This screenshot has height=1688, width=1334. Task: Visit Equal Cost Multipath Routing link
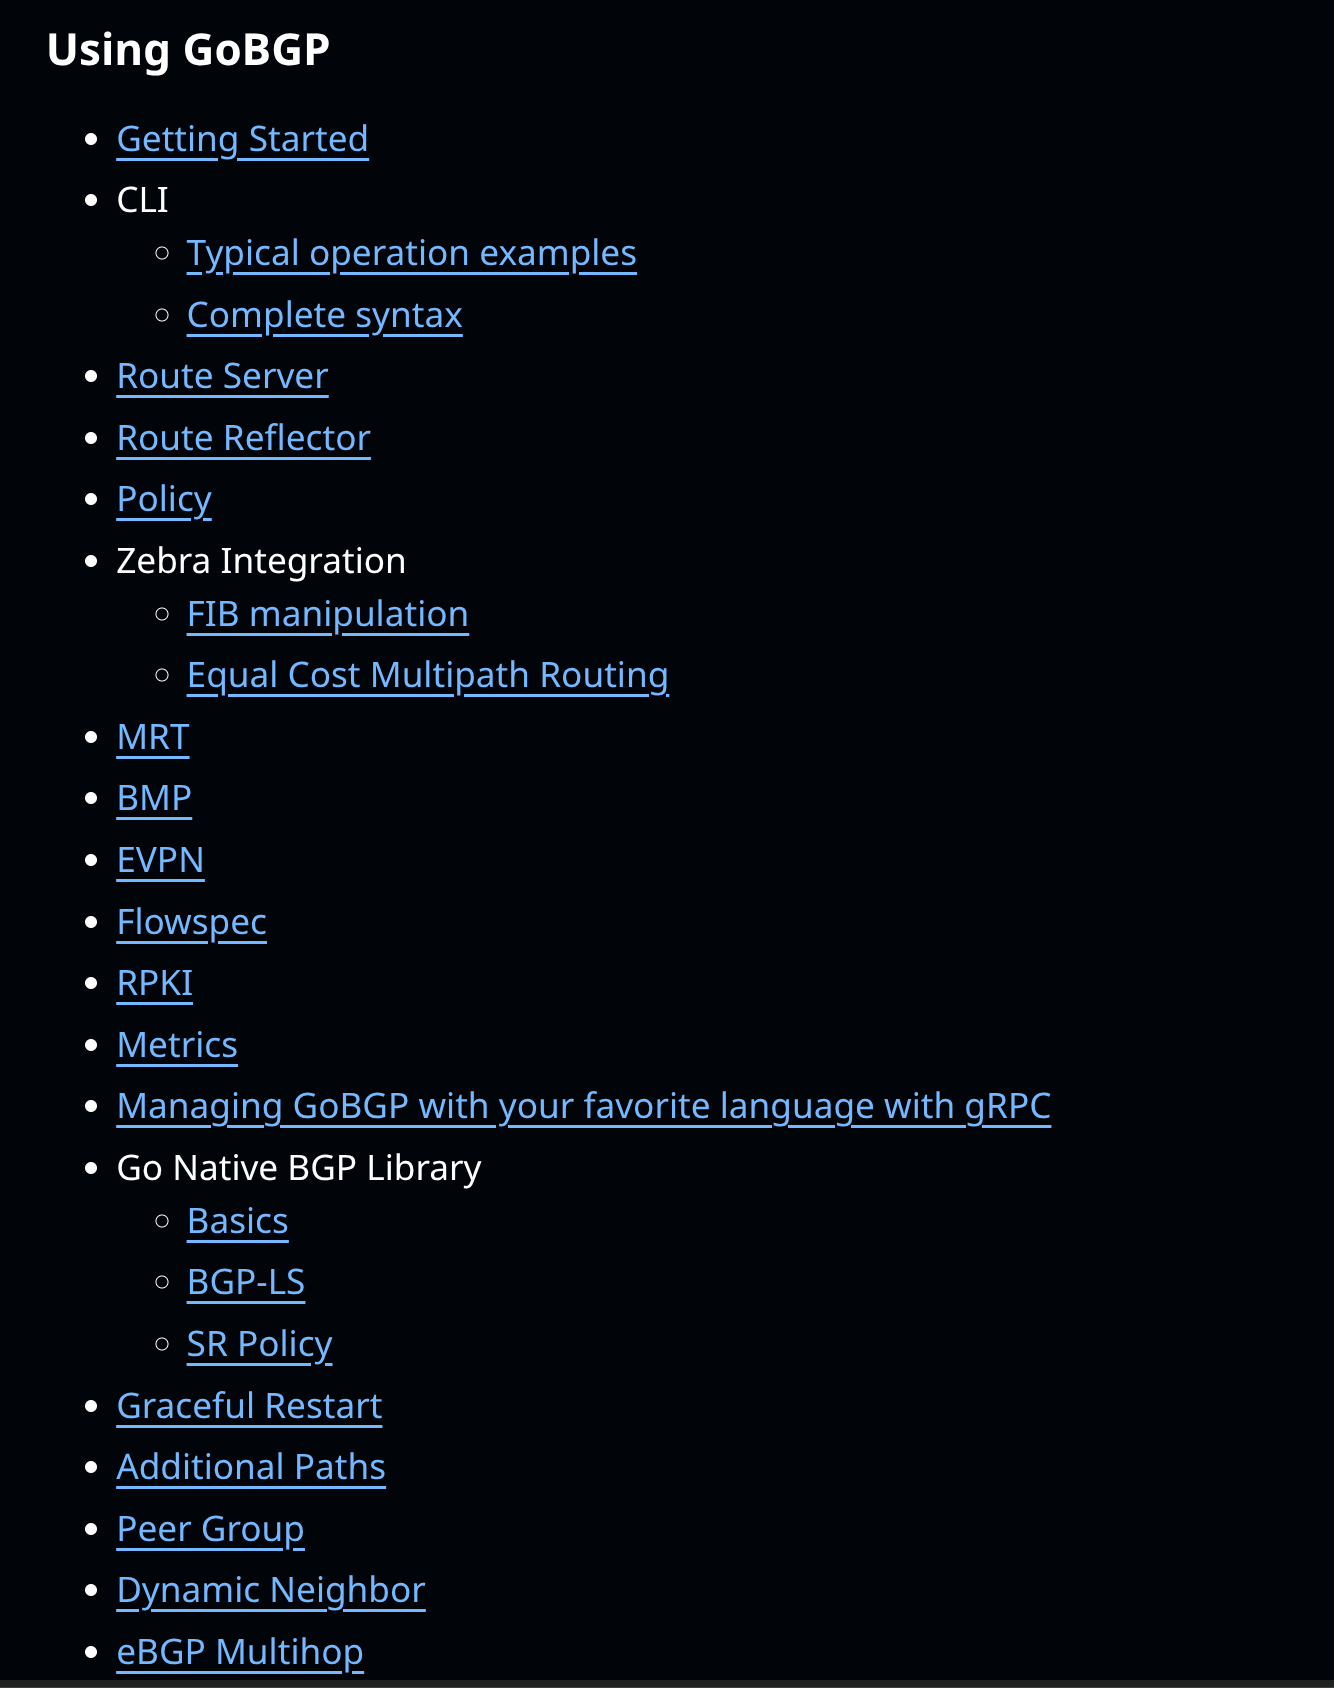427,675
